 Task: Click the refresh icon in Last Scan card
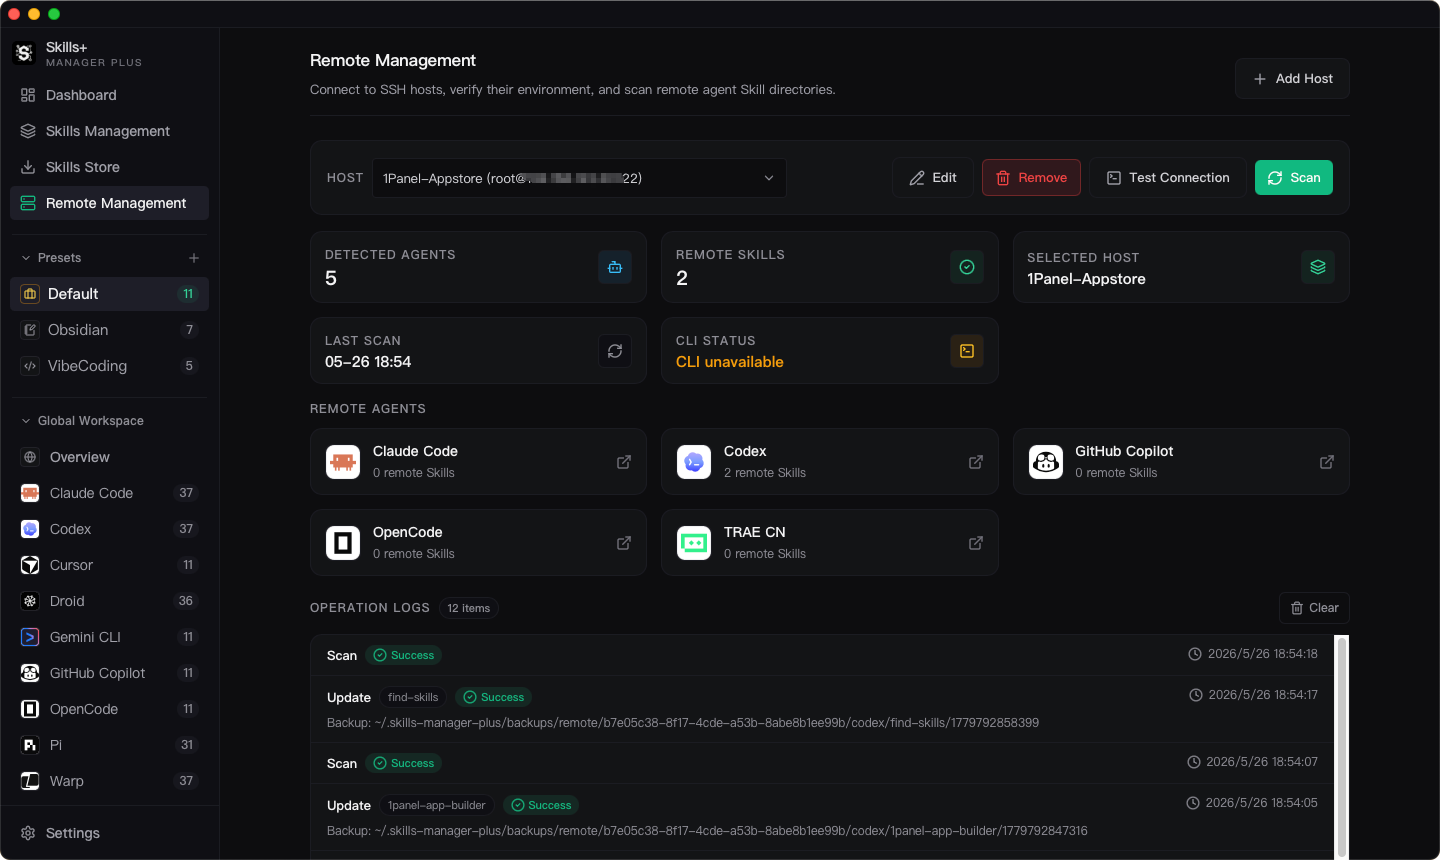point(615,351)
